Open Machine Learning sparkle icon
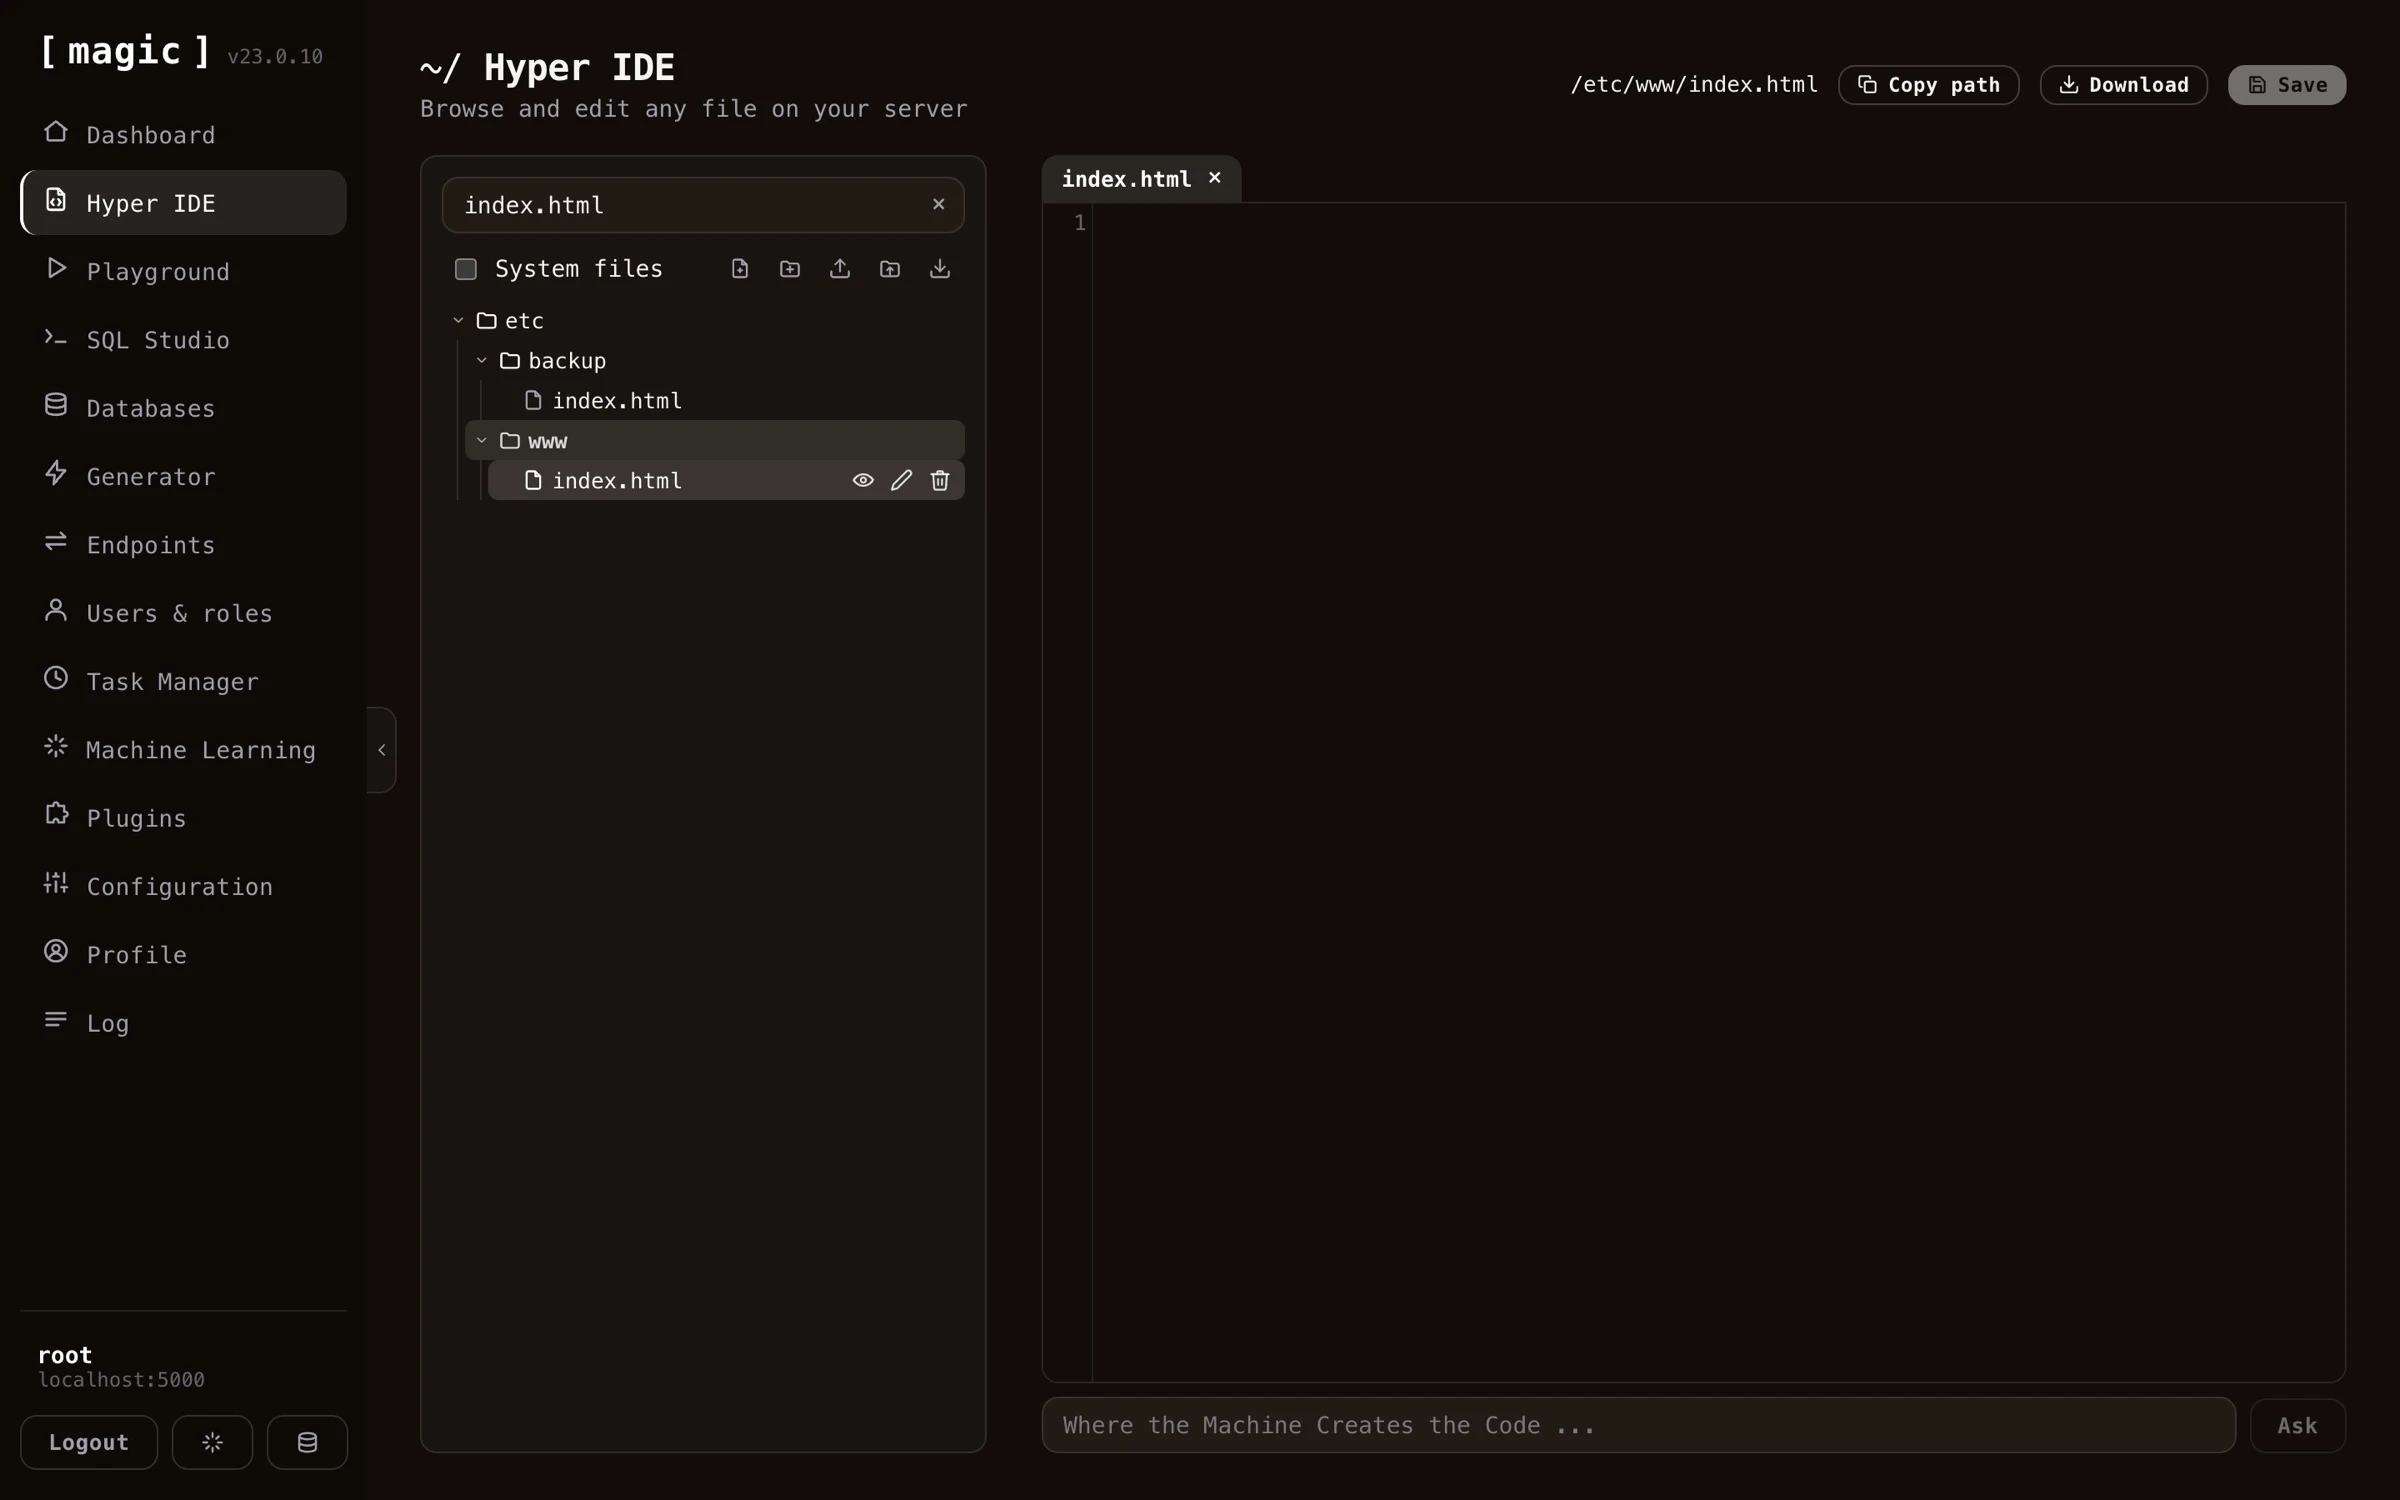This screenshot has height=1500, width=2400. coord(56,747)
